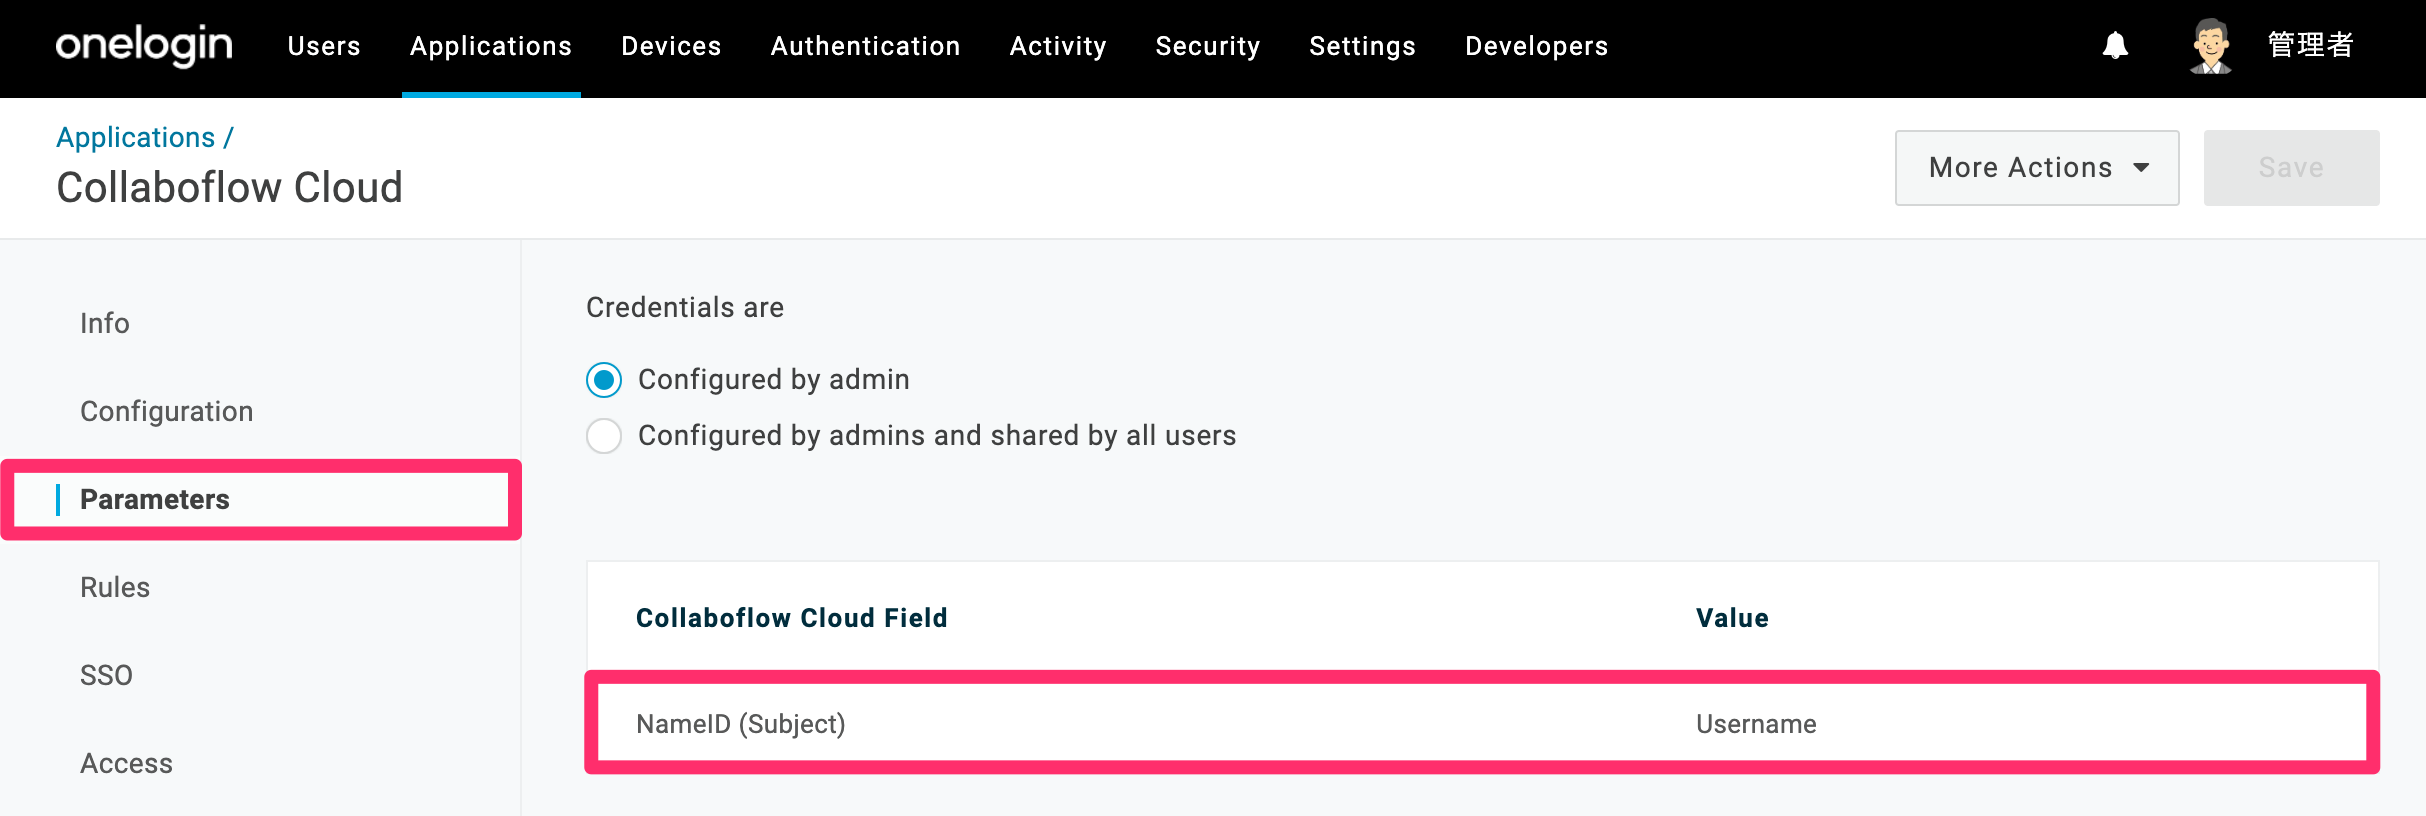This screenshot has width=2426, height=816.
Task: Open the NameID (Subject) parameter row
Action: click(1482, 723)
